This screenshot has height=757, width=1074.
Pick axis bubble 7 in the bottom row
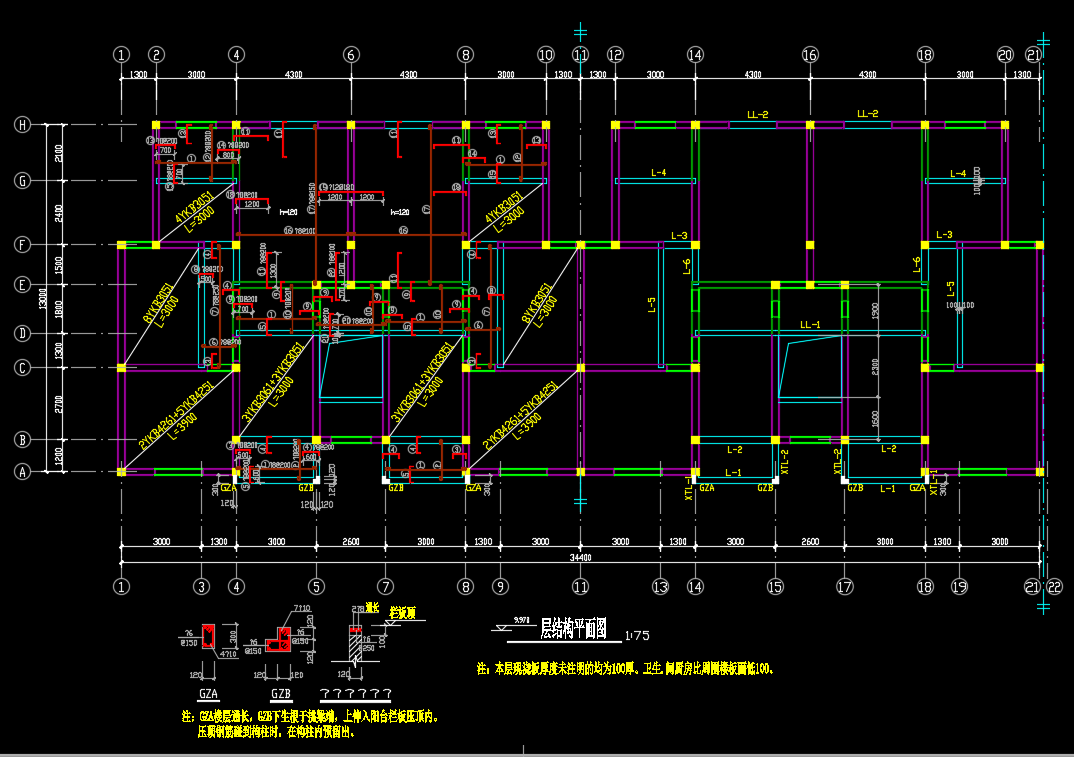point(386,587)
